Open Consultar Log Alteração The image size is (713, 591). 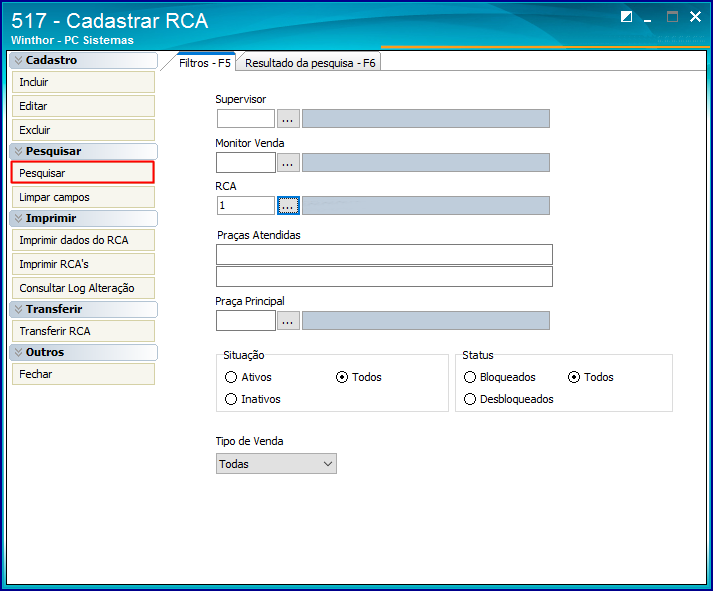pos(83,288)
